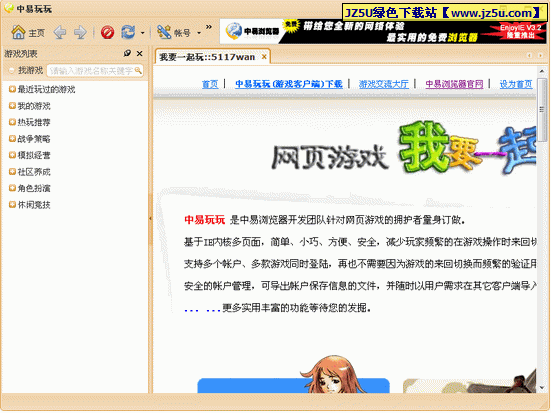The height and width of the screenshot is (413, 551).
Task: Stop page loading with red stop icon
Action: (x=107, y=33)
